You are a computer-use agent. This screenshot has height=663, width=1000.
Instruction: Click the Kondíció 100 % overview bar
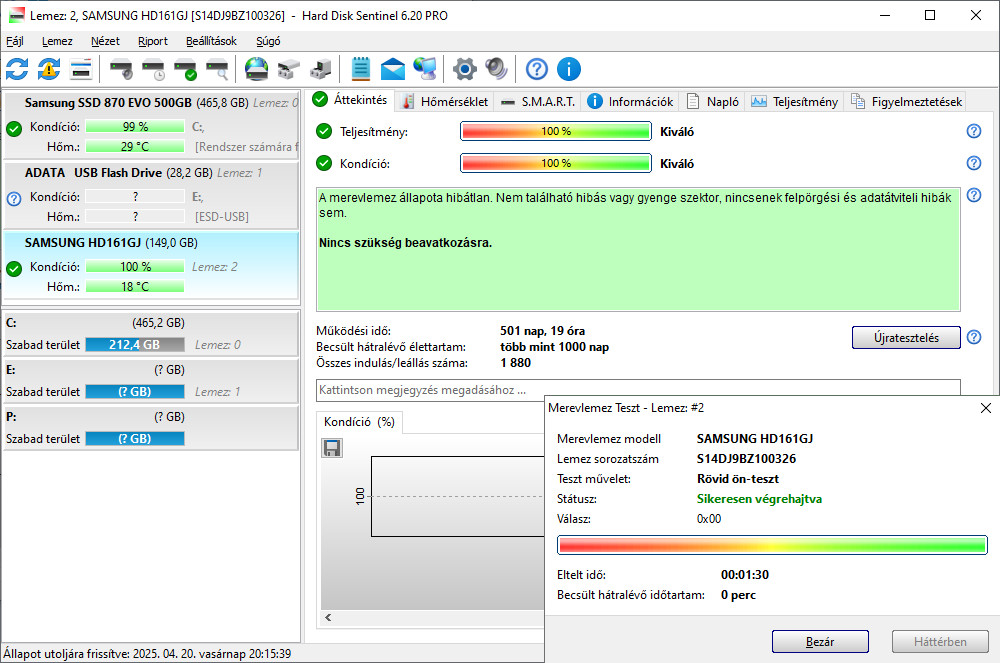[556, 163]
